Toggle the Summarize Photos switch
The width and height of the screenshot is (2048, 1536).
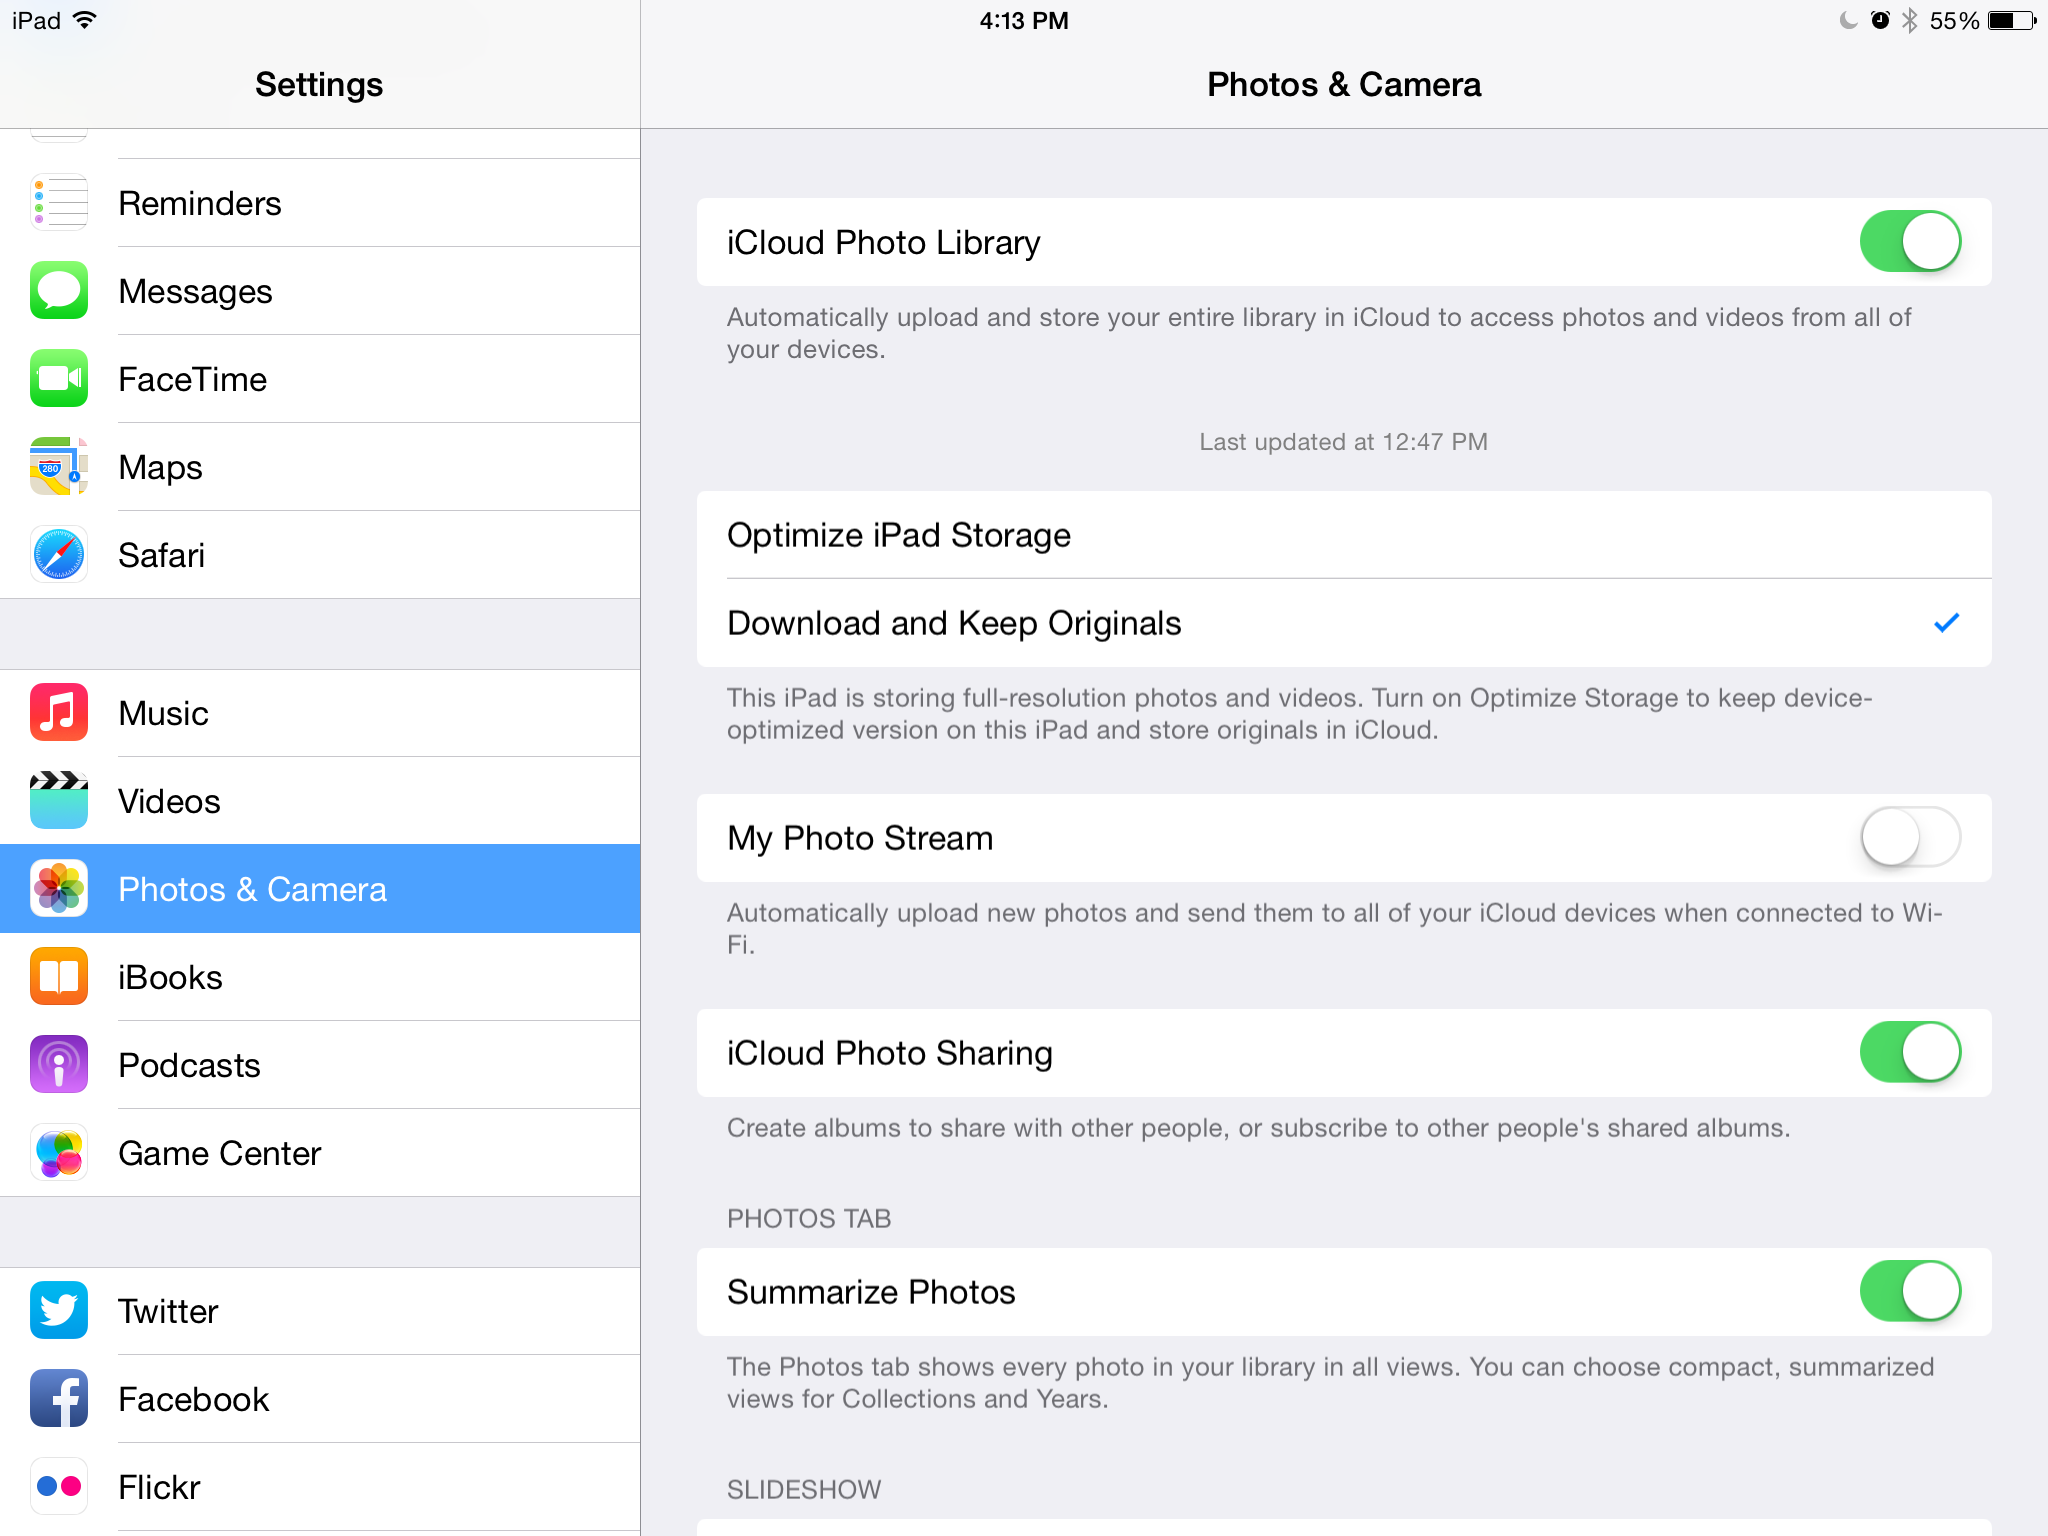click(x=1910, y=1292)
